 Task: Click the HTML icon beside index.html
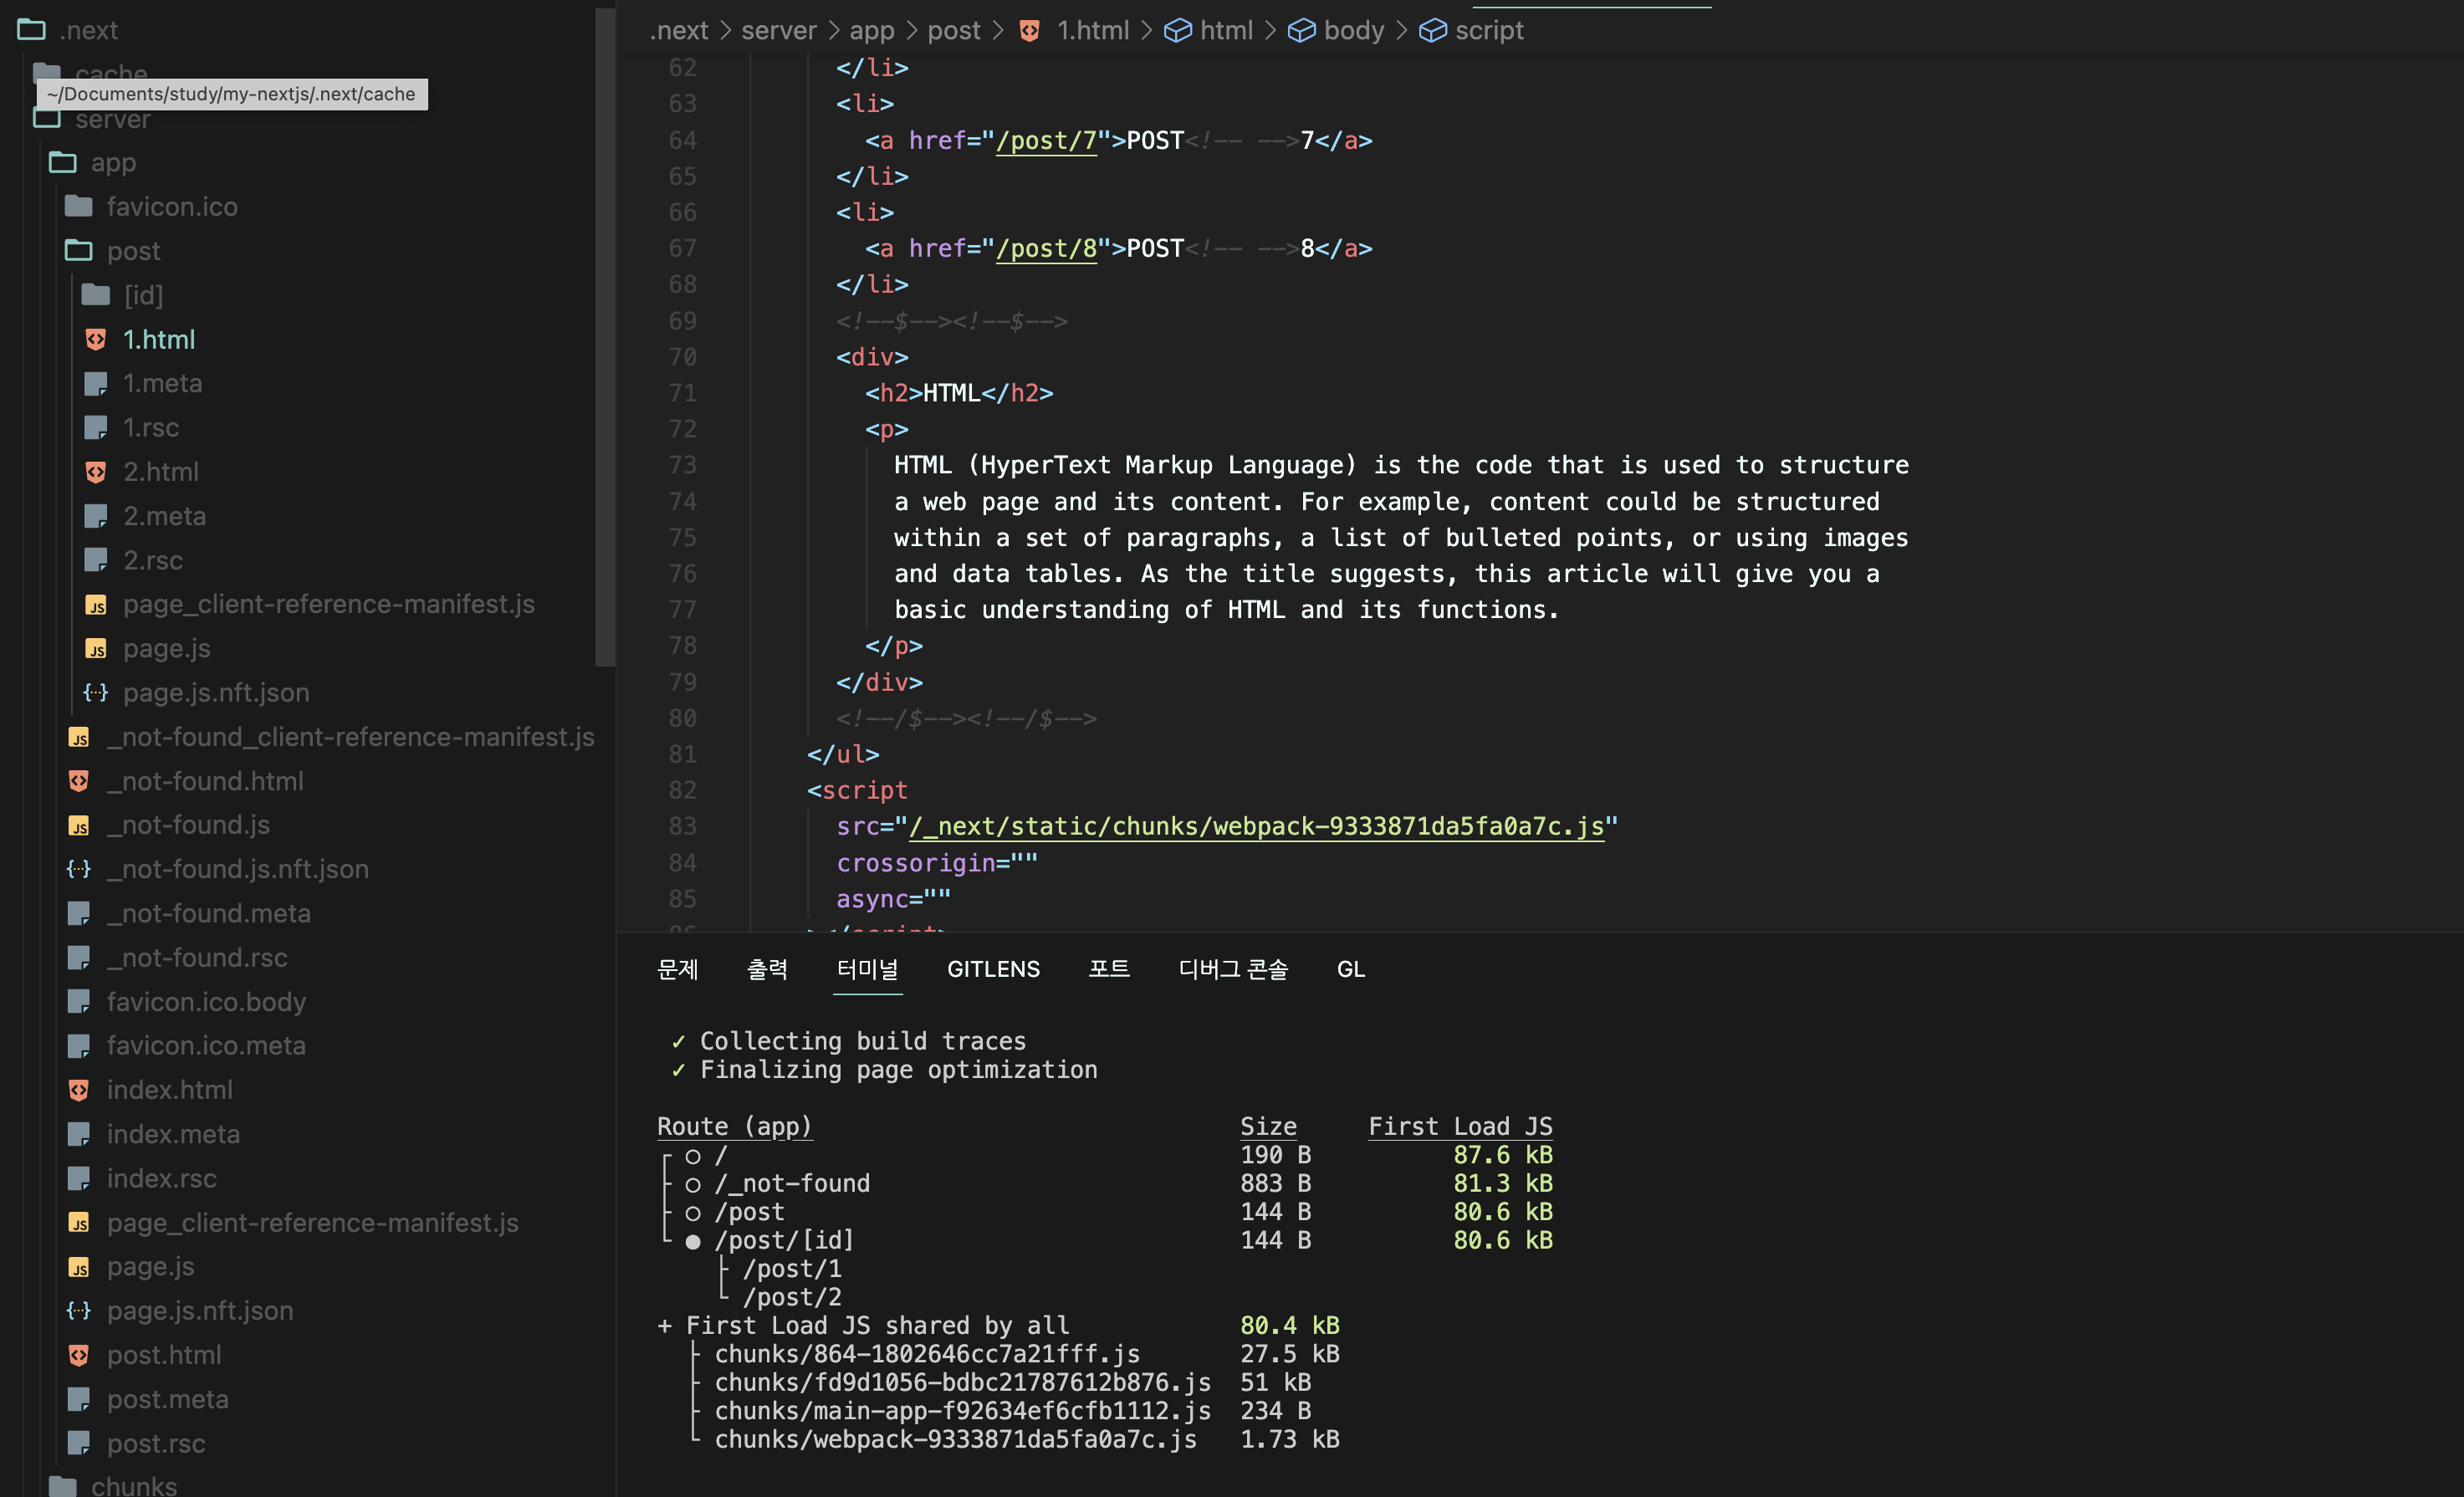pos(79,1090)
